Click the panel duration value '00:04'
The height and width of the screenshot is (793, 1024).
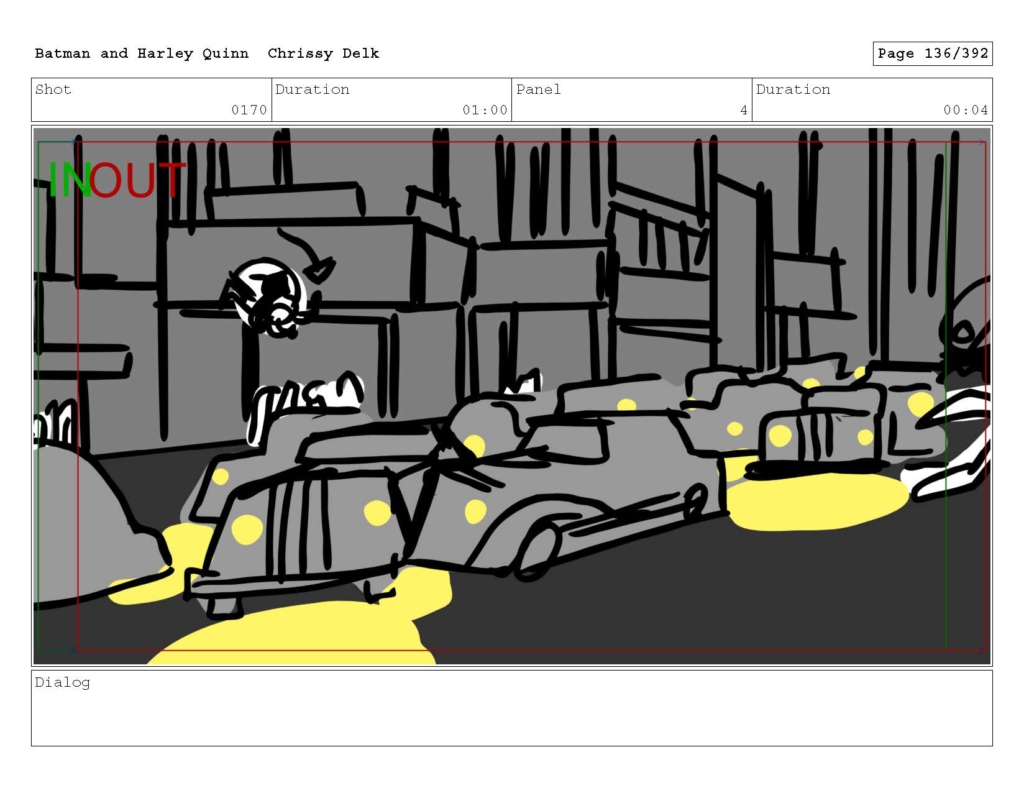click(x=965, y=110)
